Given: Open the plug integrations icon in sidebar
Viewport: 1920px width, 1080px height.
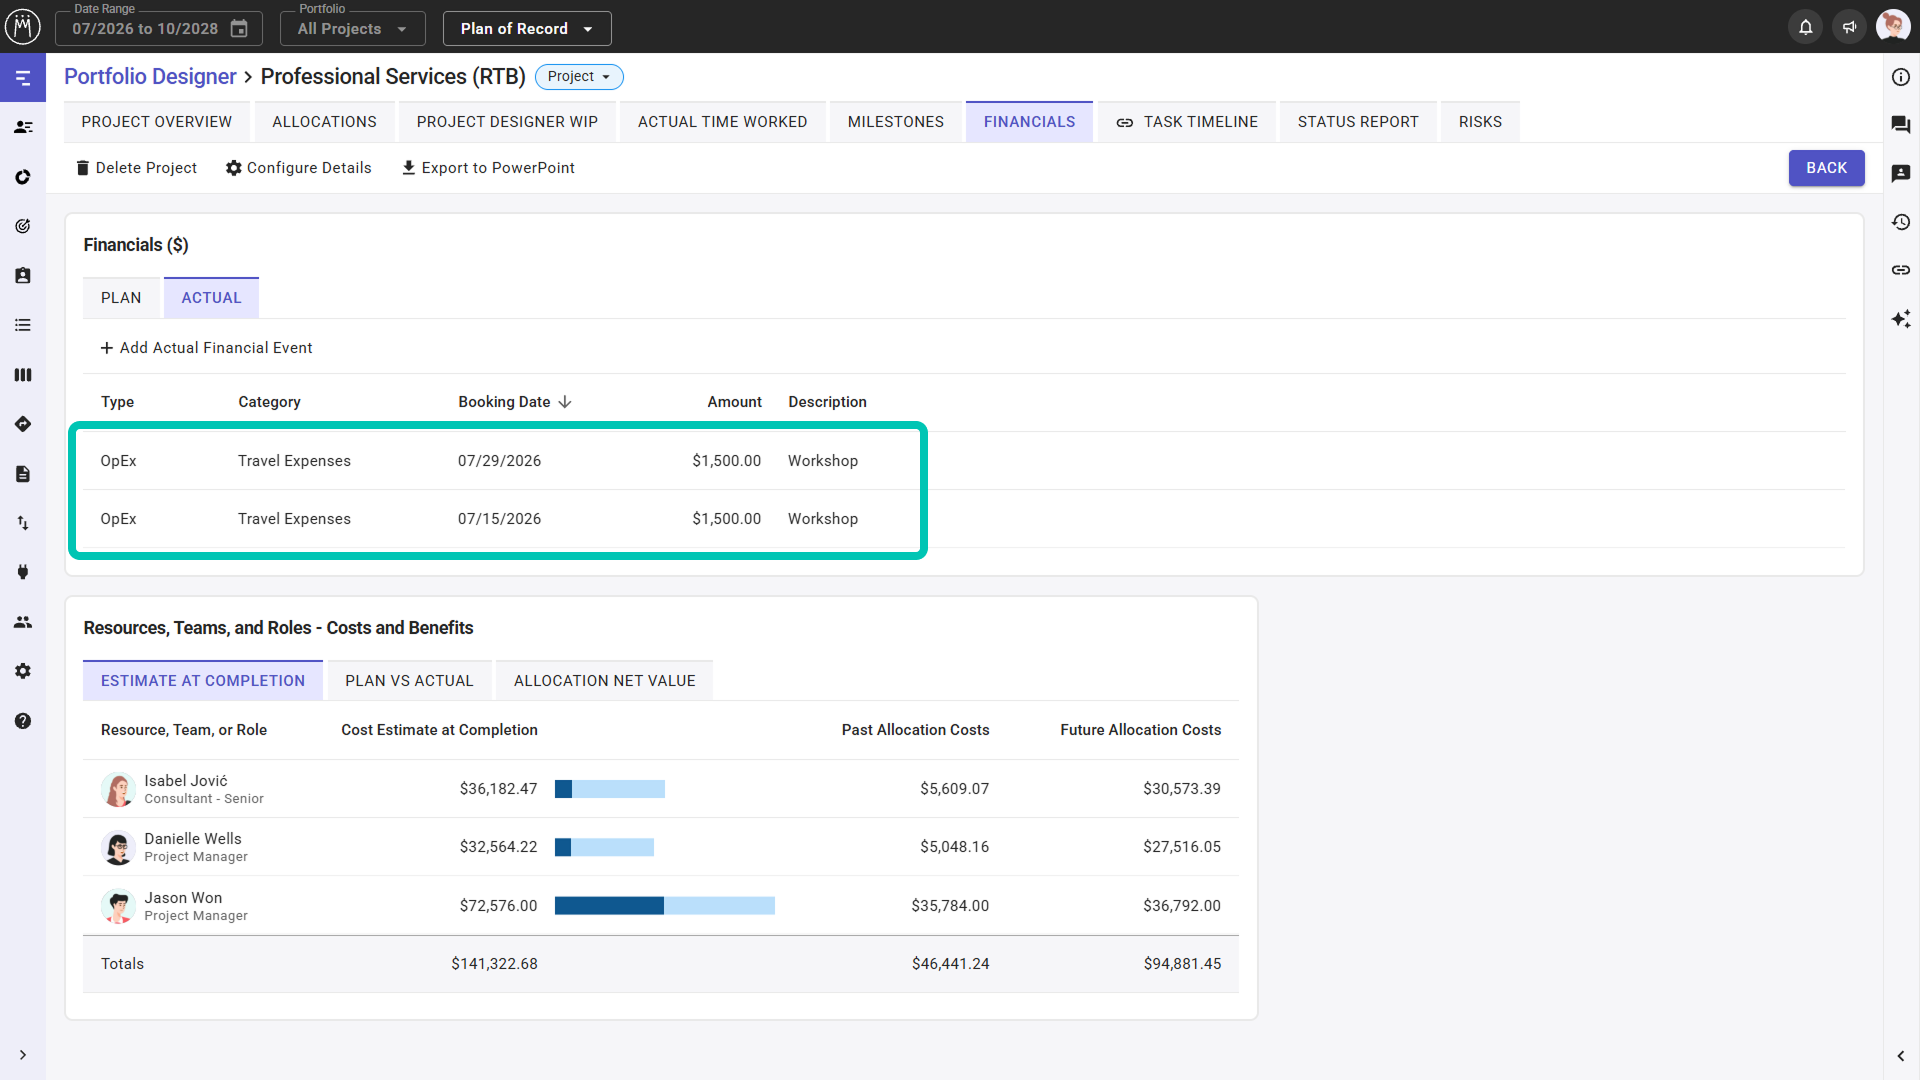Looking at the screenshot, I should pos(23,572).
